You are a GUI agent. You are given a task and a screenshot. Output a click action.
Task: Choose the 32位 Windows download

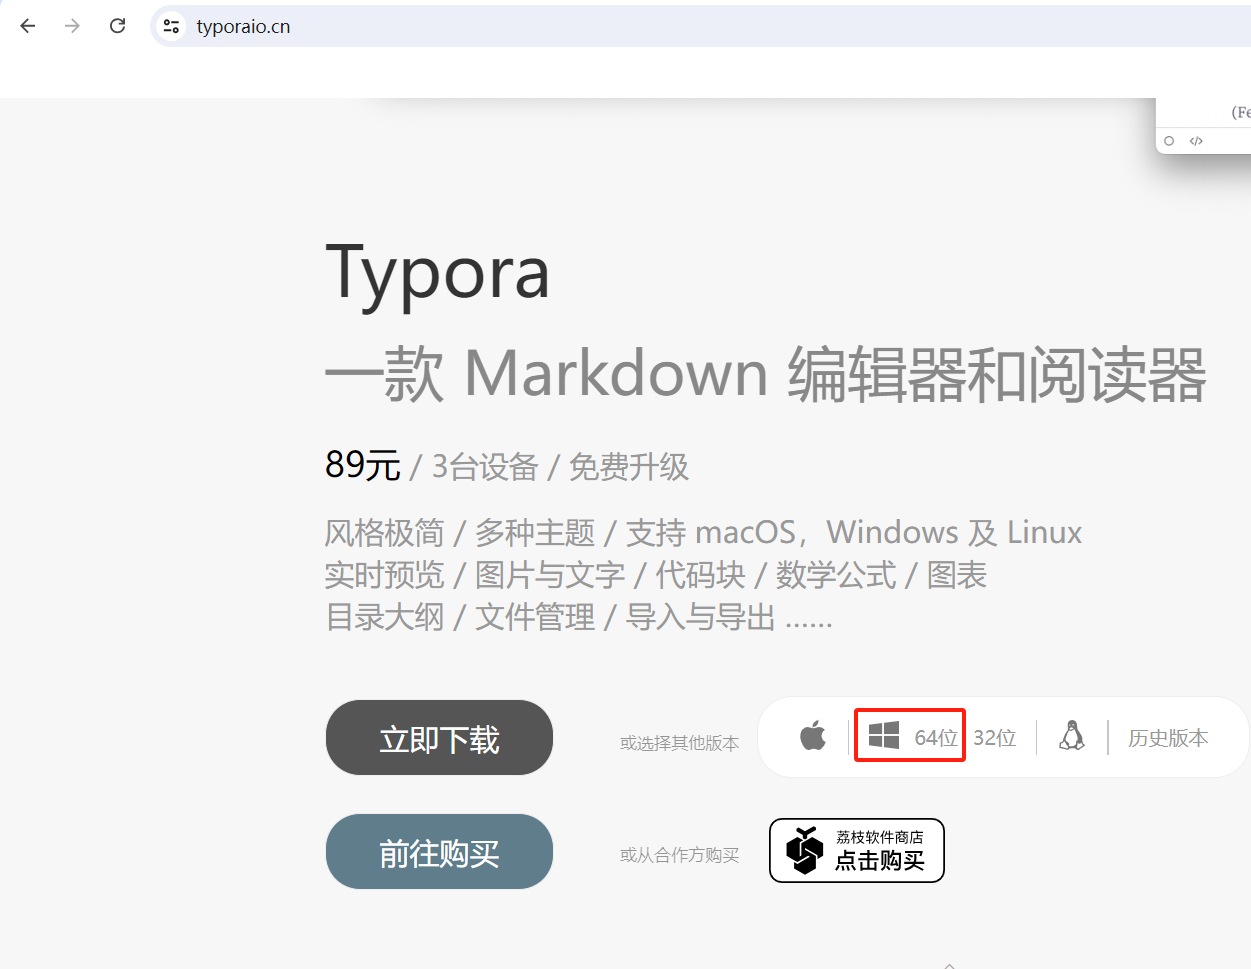995,738
